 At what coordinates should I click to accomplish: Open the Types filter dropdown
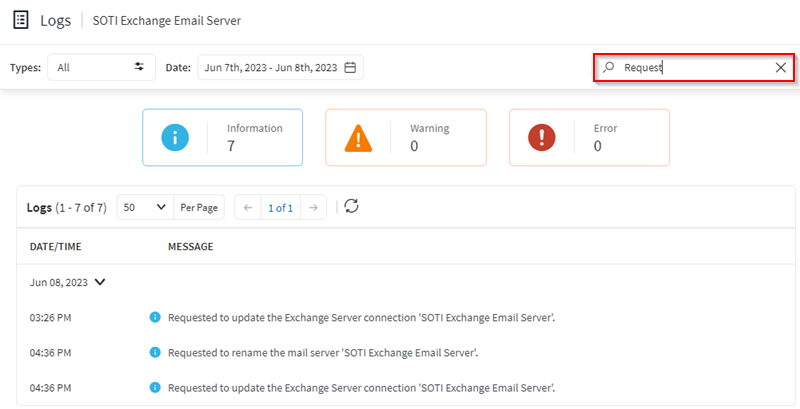point(100,68)
